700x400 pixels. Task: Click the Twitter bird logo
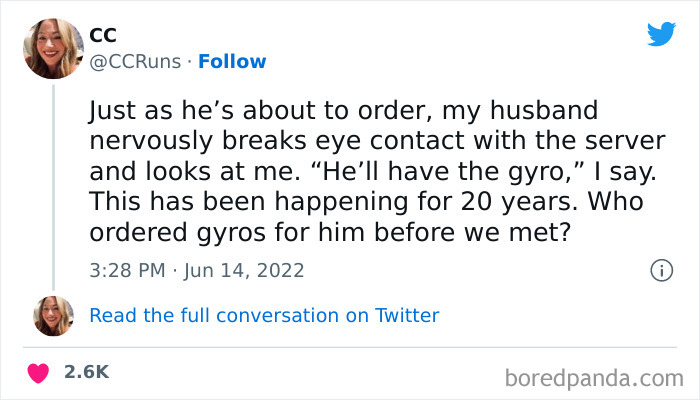661,34
